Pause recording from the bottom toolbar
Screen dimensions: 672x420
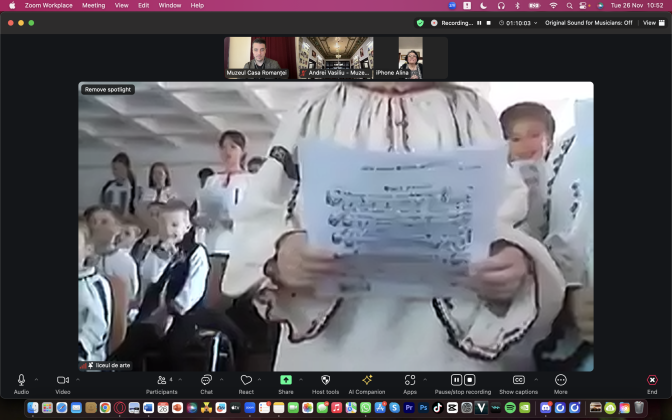coord(456,380)
